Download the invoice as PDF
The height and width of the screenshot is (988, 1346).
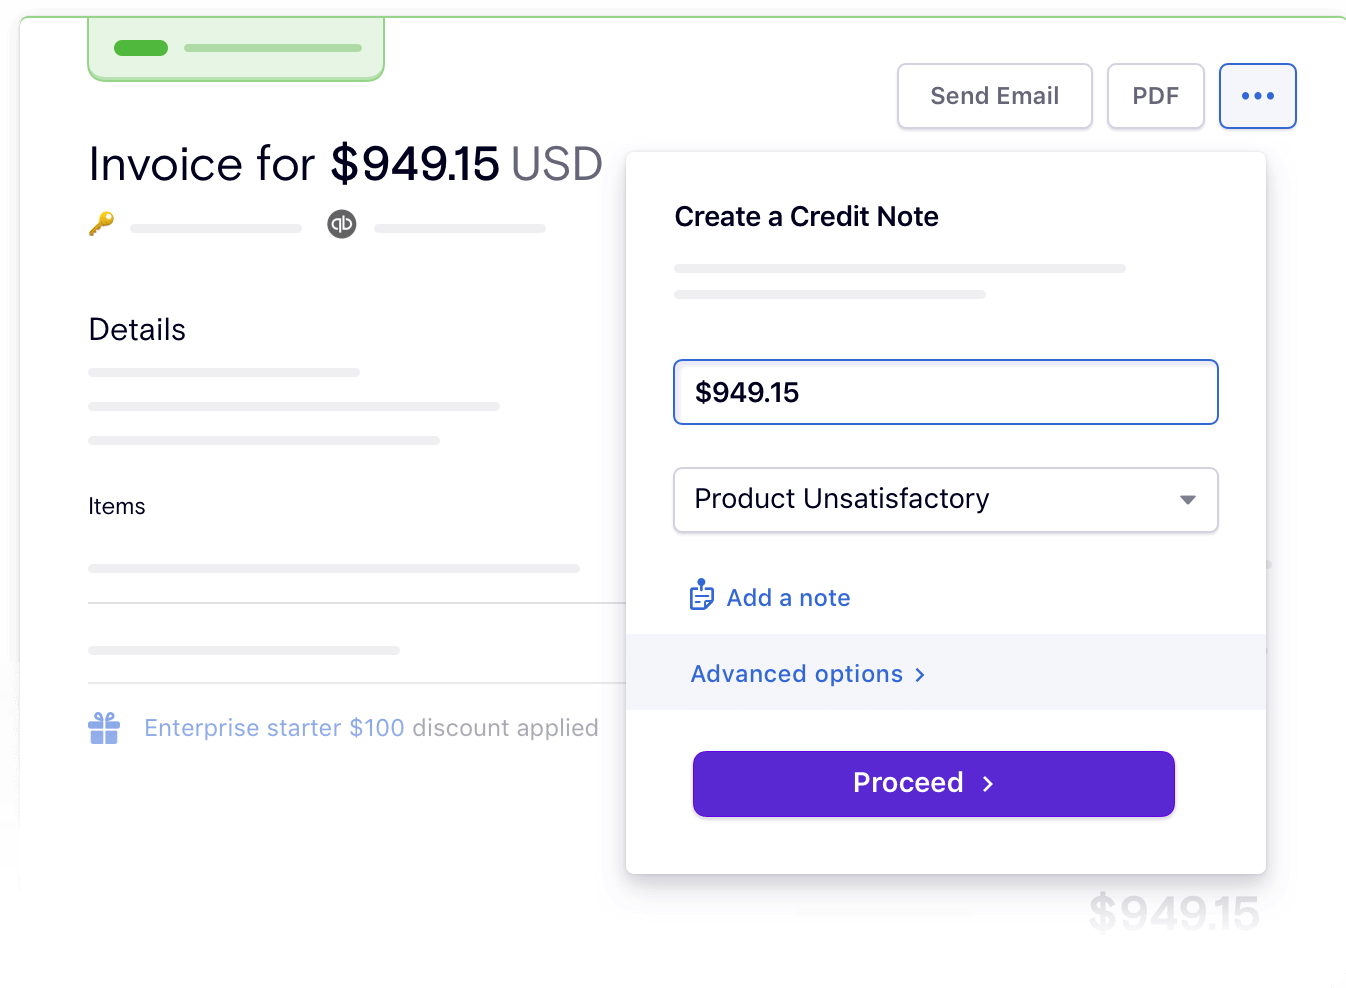[x=1155, y=96]
